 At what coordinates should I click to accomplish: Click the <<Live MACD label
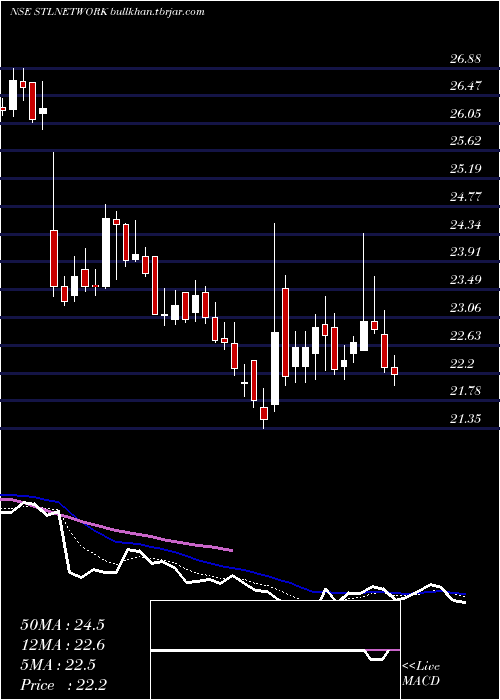(421, 674)
